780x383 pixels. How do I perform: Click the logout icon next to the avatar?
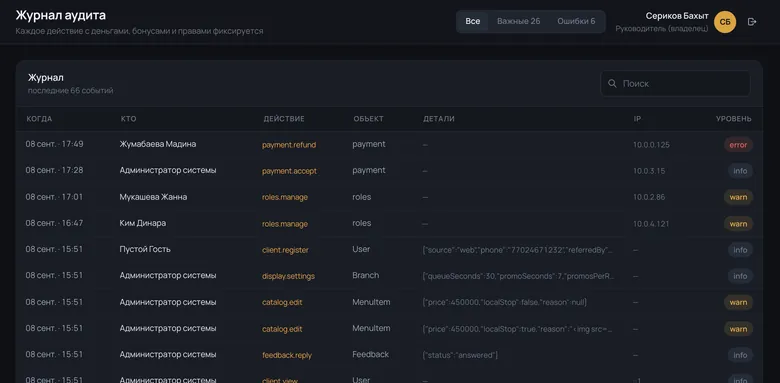(752, 22)
